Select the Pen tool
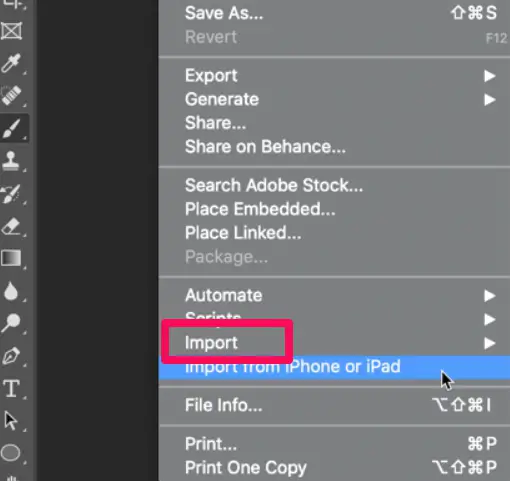The width and height of the screenshot is (510, 481). 11,355
